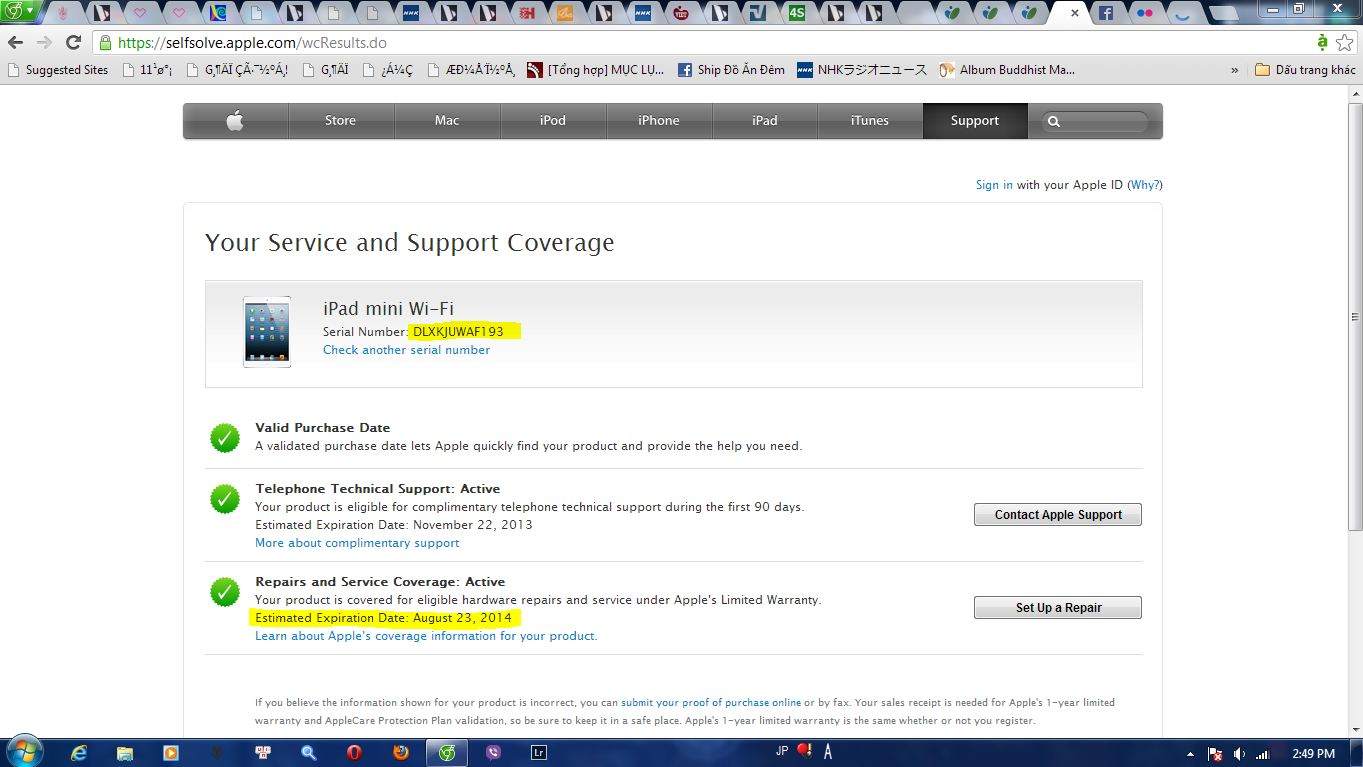Open the Store menu item

(x=341, y=121)
